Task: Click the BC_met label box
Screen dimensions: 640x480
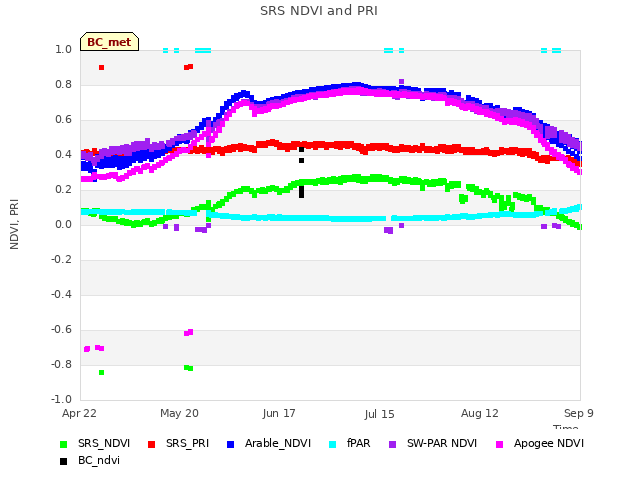Action: coord(109,42)
